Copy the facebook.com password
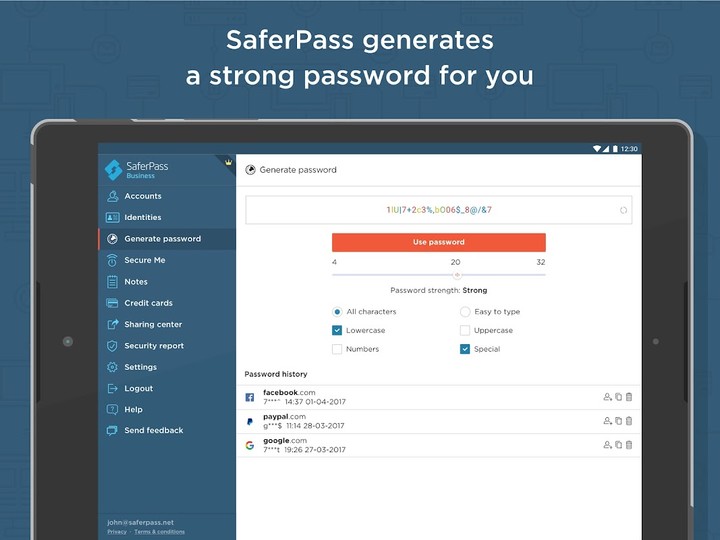The height and width of the screenshot is (540, 720). click(619, 397)
